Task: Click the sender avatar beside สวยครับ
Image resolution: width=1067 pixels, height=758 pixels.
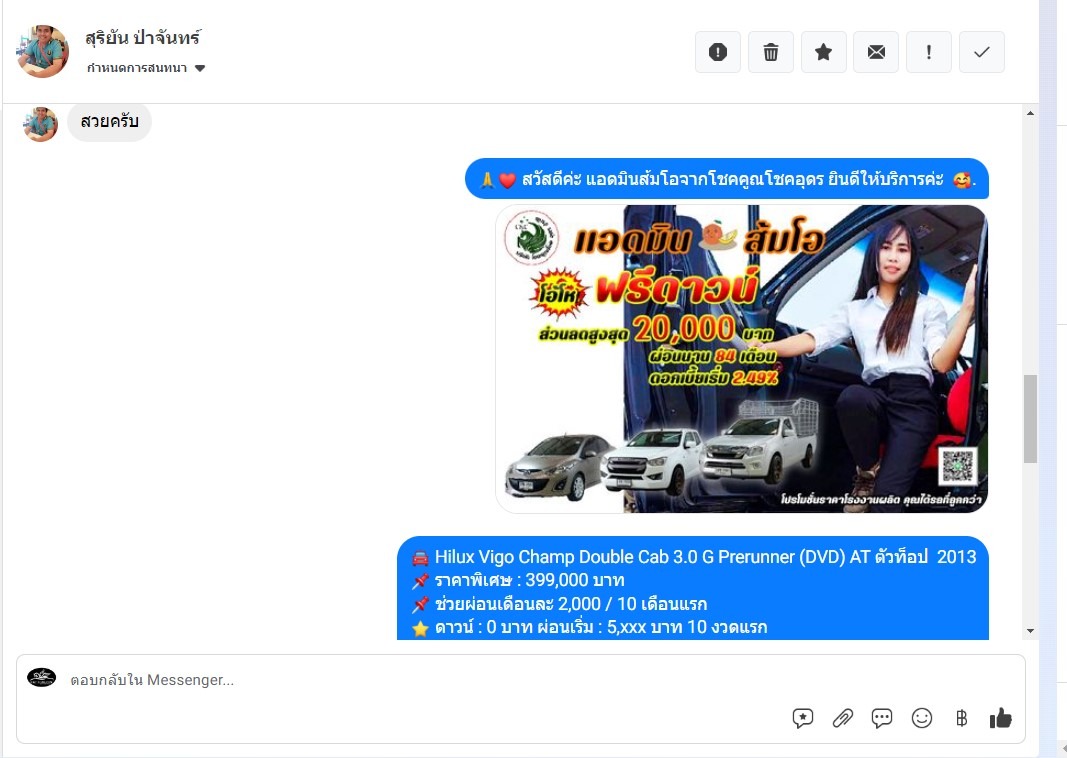Action: pyautogui.click(x=41, y=125)
